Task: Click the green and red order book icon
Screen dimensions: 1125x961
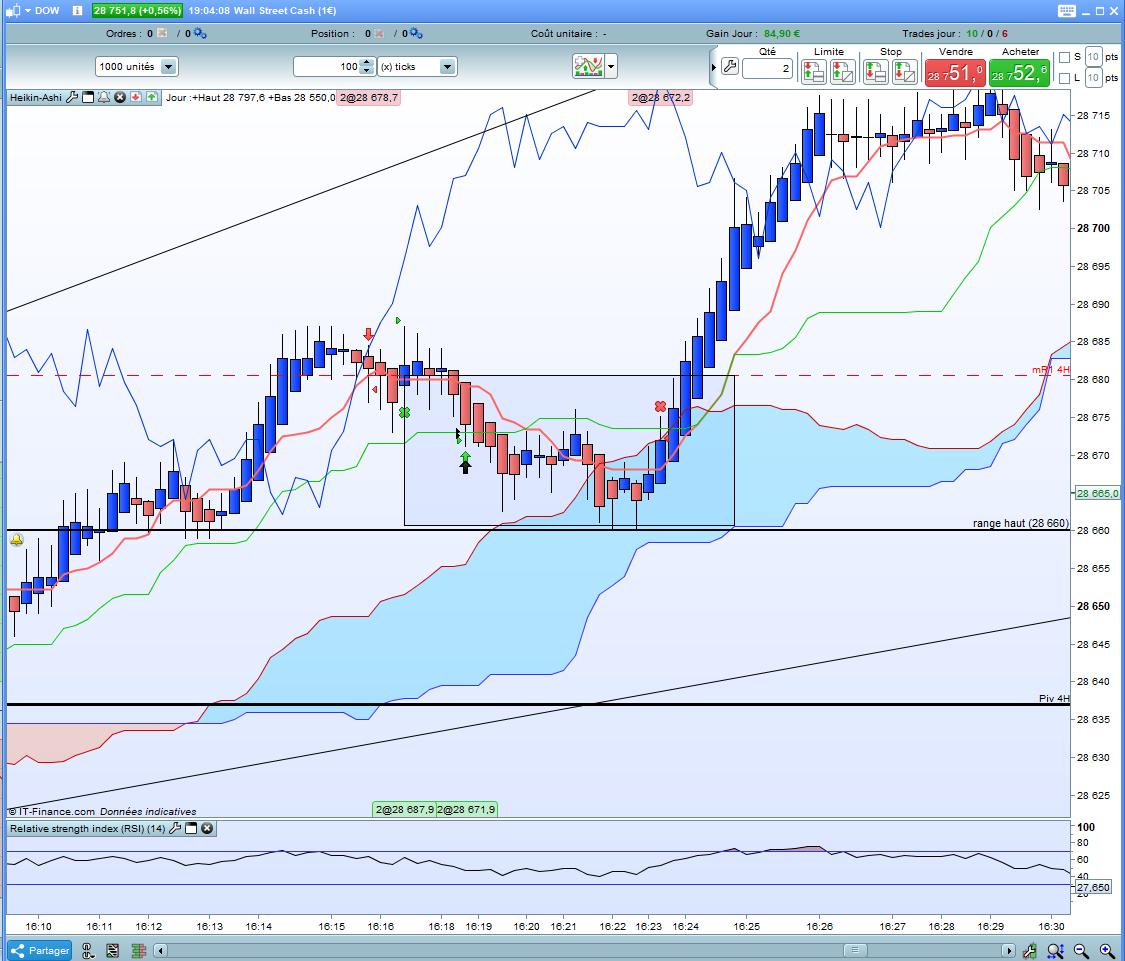Action: (x=138, y=951)
